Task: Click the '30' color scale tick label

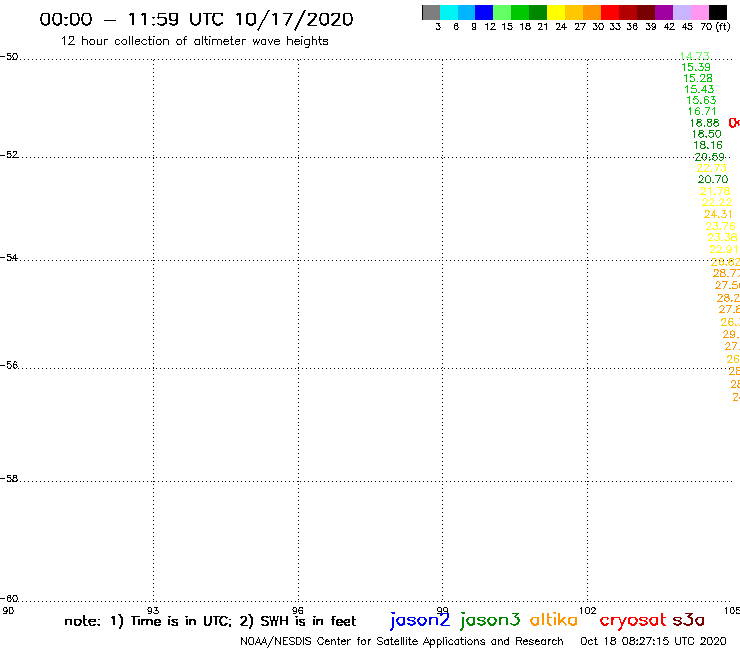Action: [598, 27]
